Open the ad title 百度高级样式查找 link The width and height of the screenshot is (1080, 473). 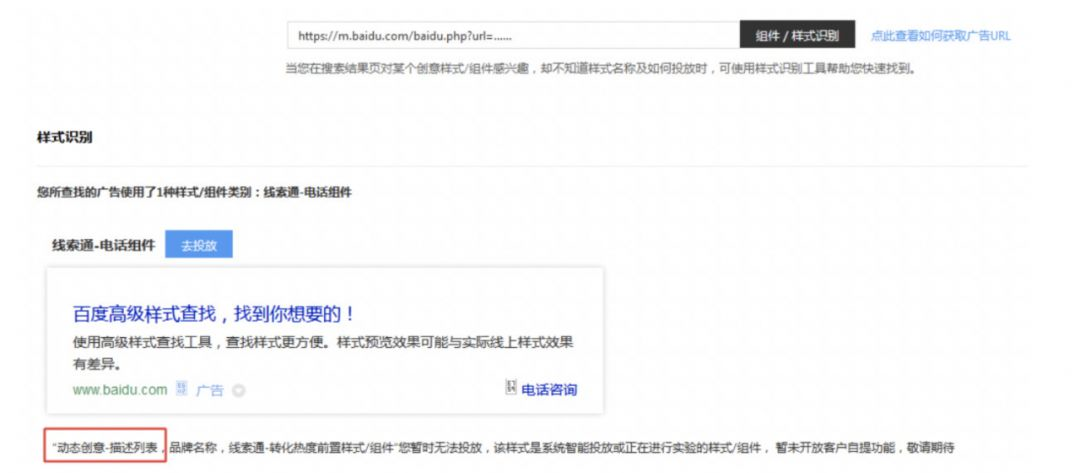pyautogui.click(x=214, y=313)
